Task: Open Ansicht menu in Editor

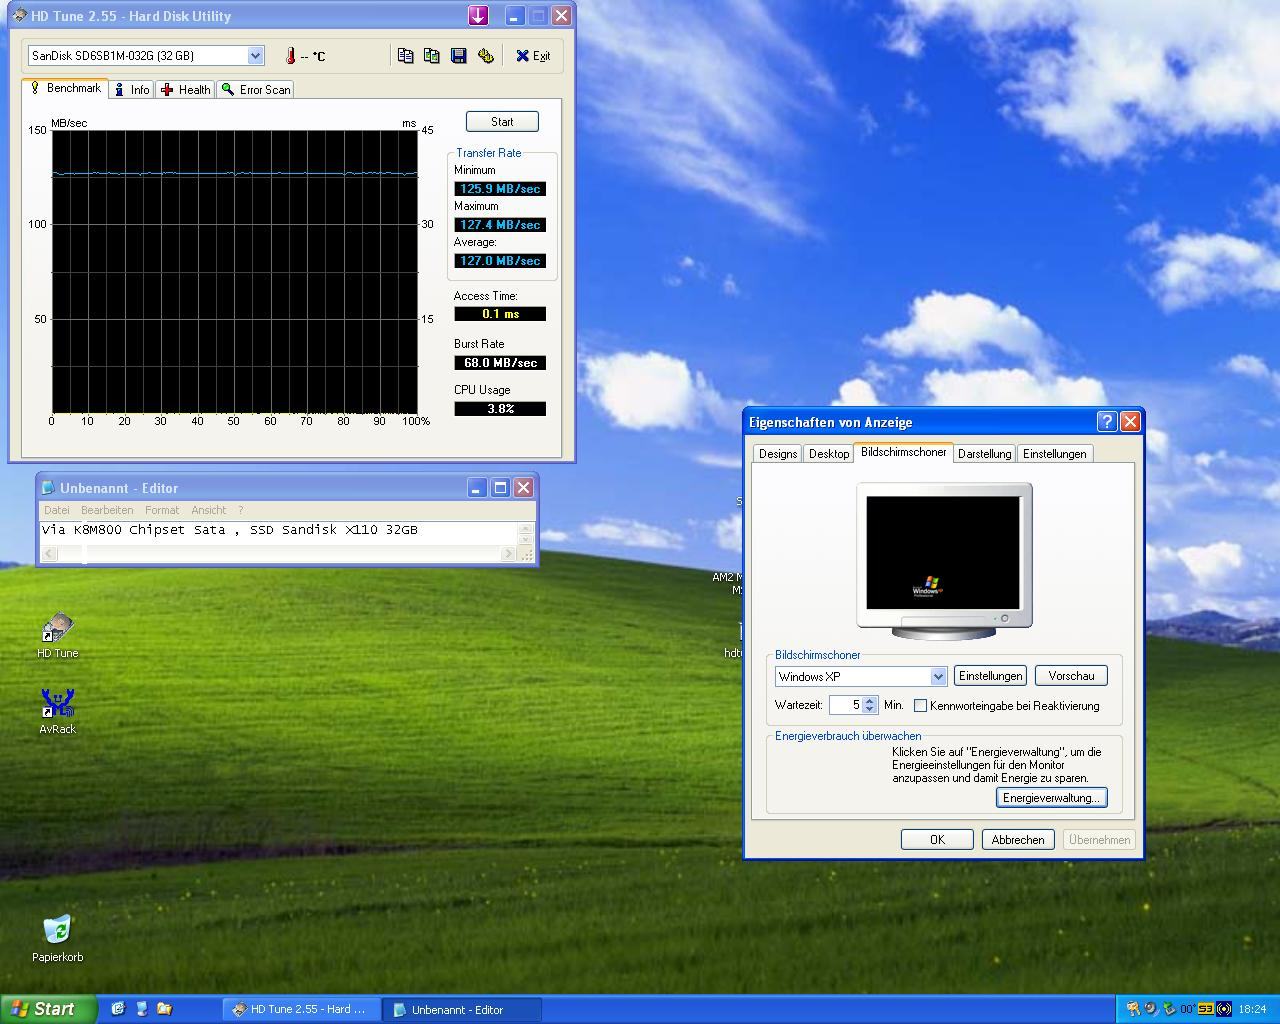Action: tap(209, 510)
